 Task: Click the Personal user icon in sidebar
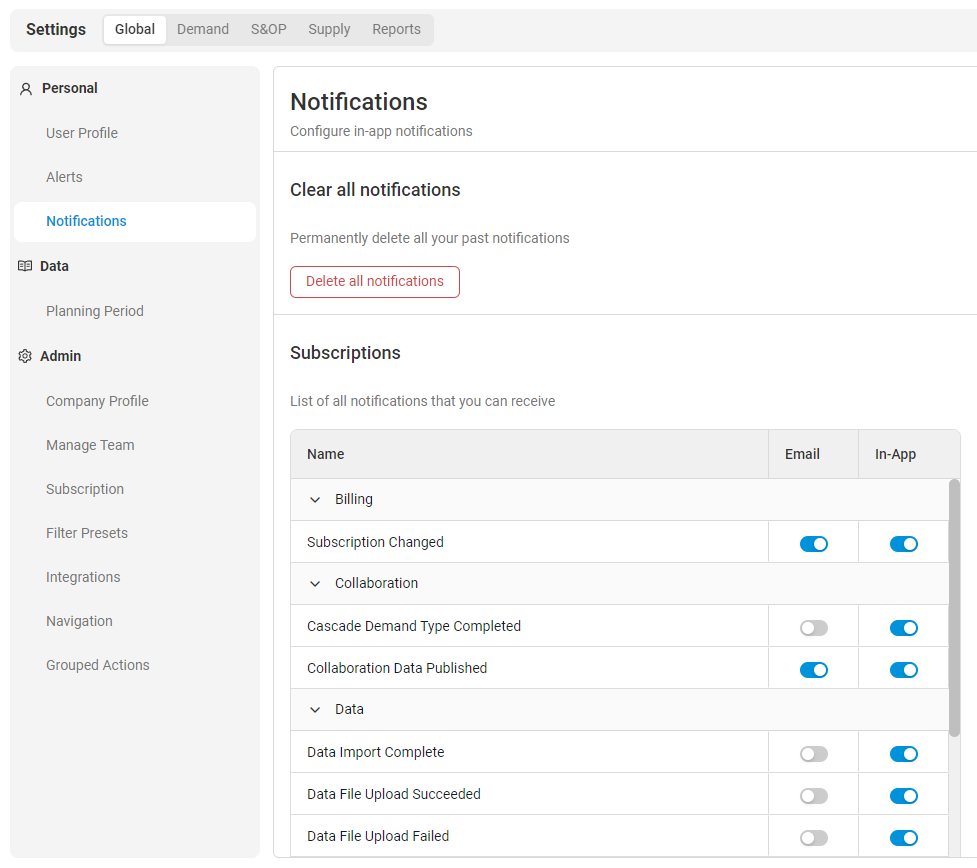pos(26,89)
